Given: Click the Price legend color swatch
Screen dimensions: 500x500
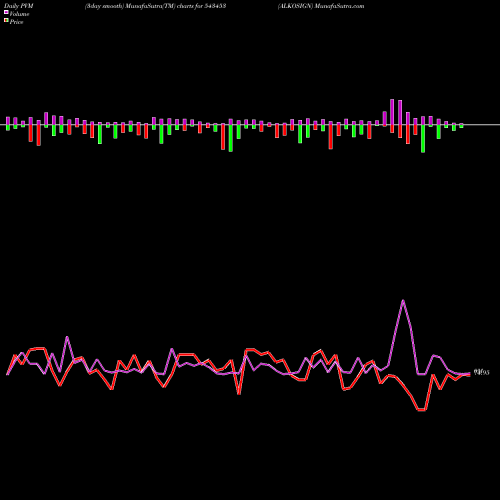Looking at the screenshot, I should [6, 21].
